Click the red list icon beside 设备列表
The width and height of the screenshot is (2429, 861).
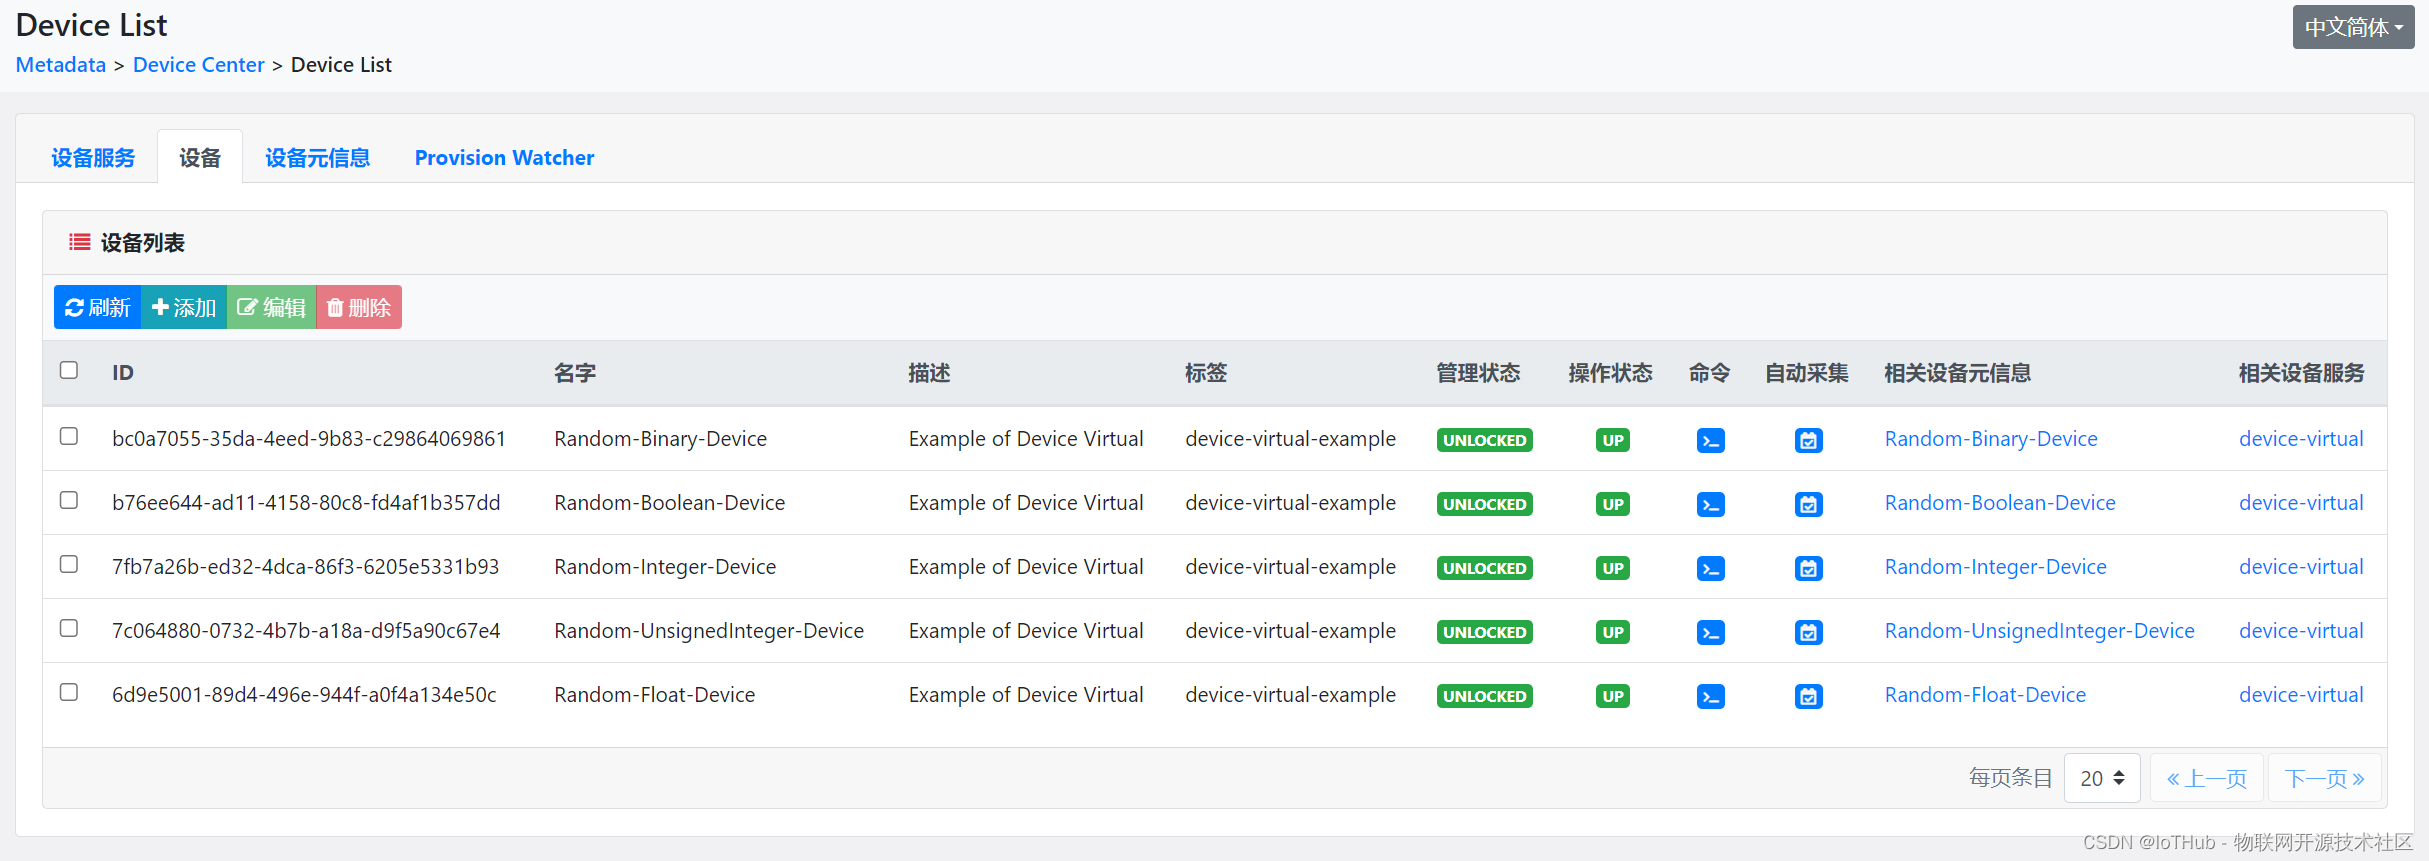click(x=79, y=242)
